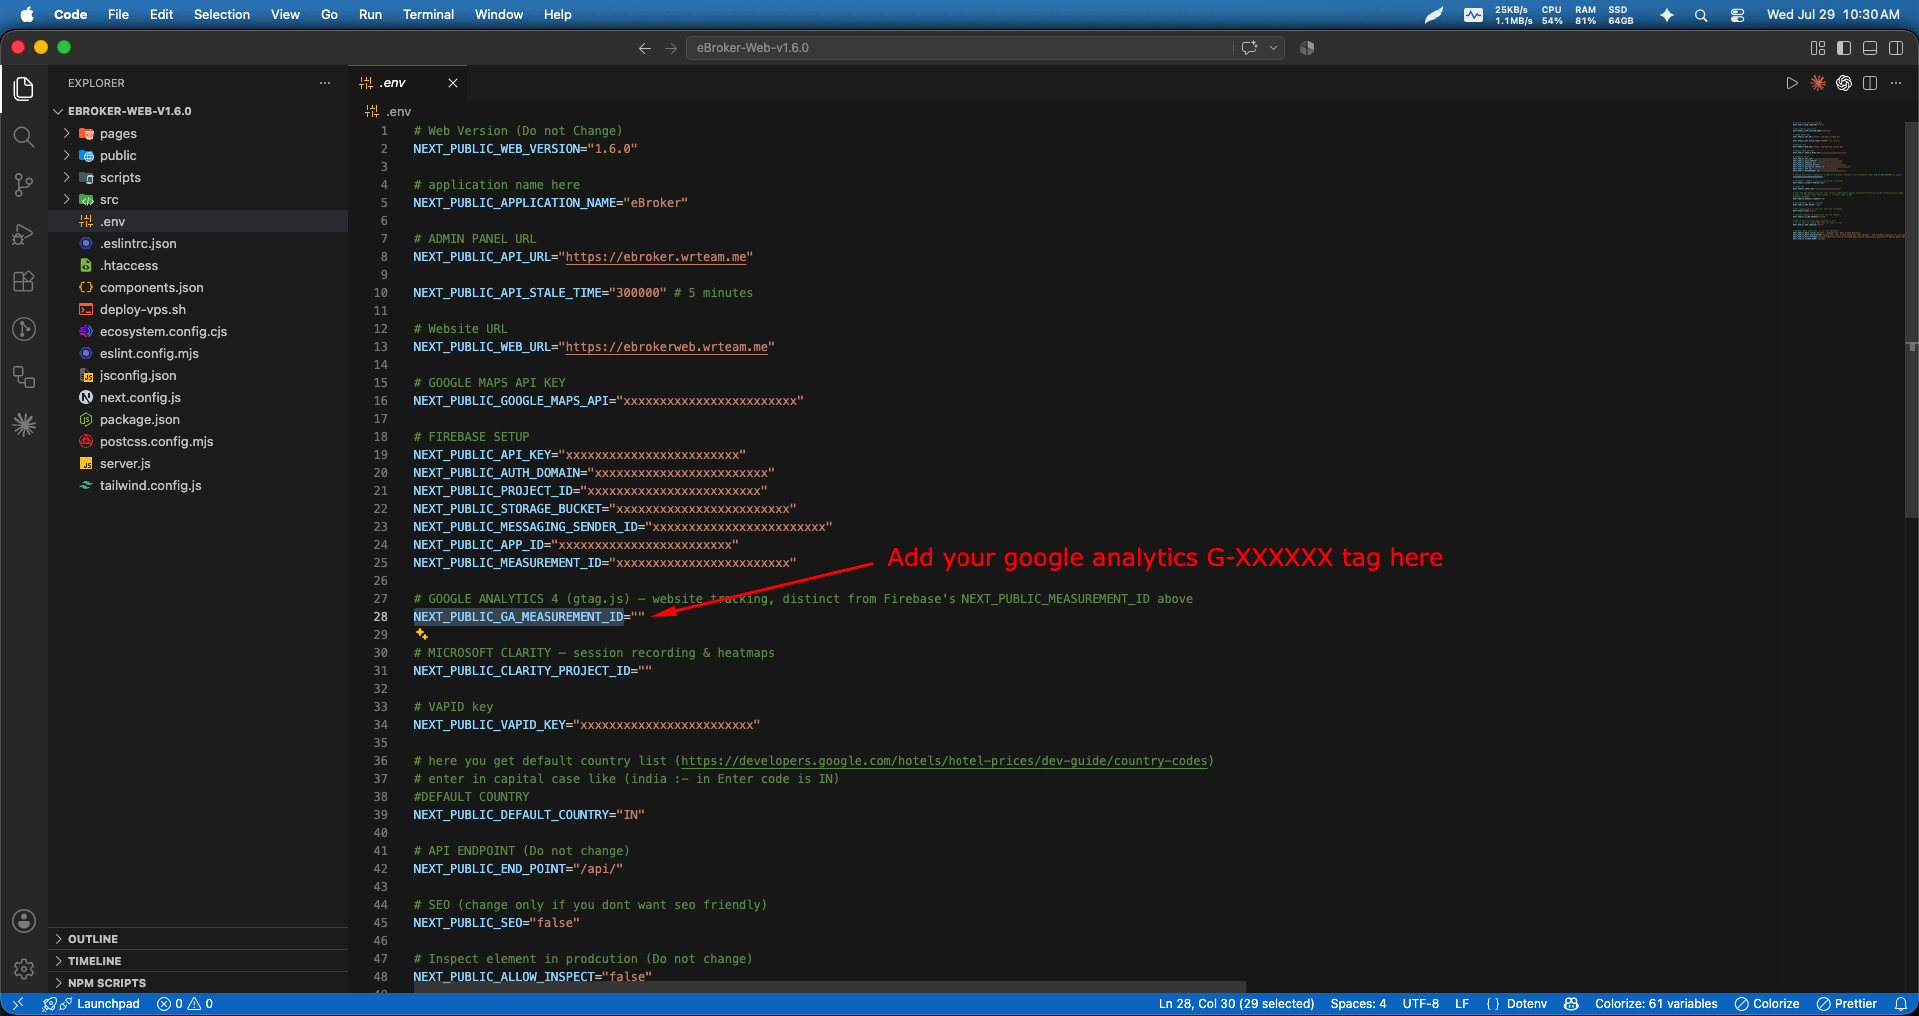Click the feather icon in macOS menu bar

(x=1434, y=15)
